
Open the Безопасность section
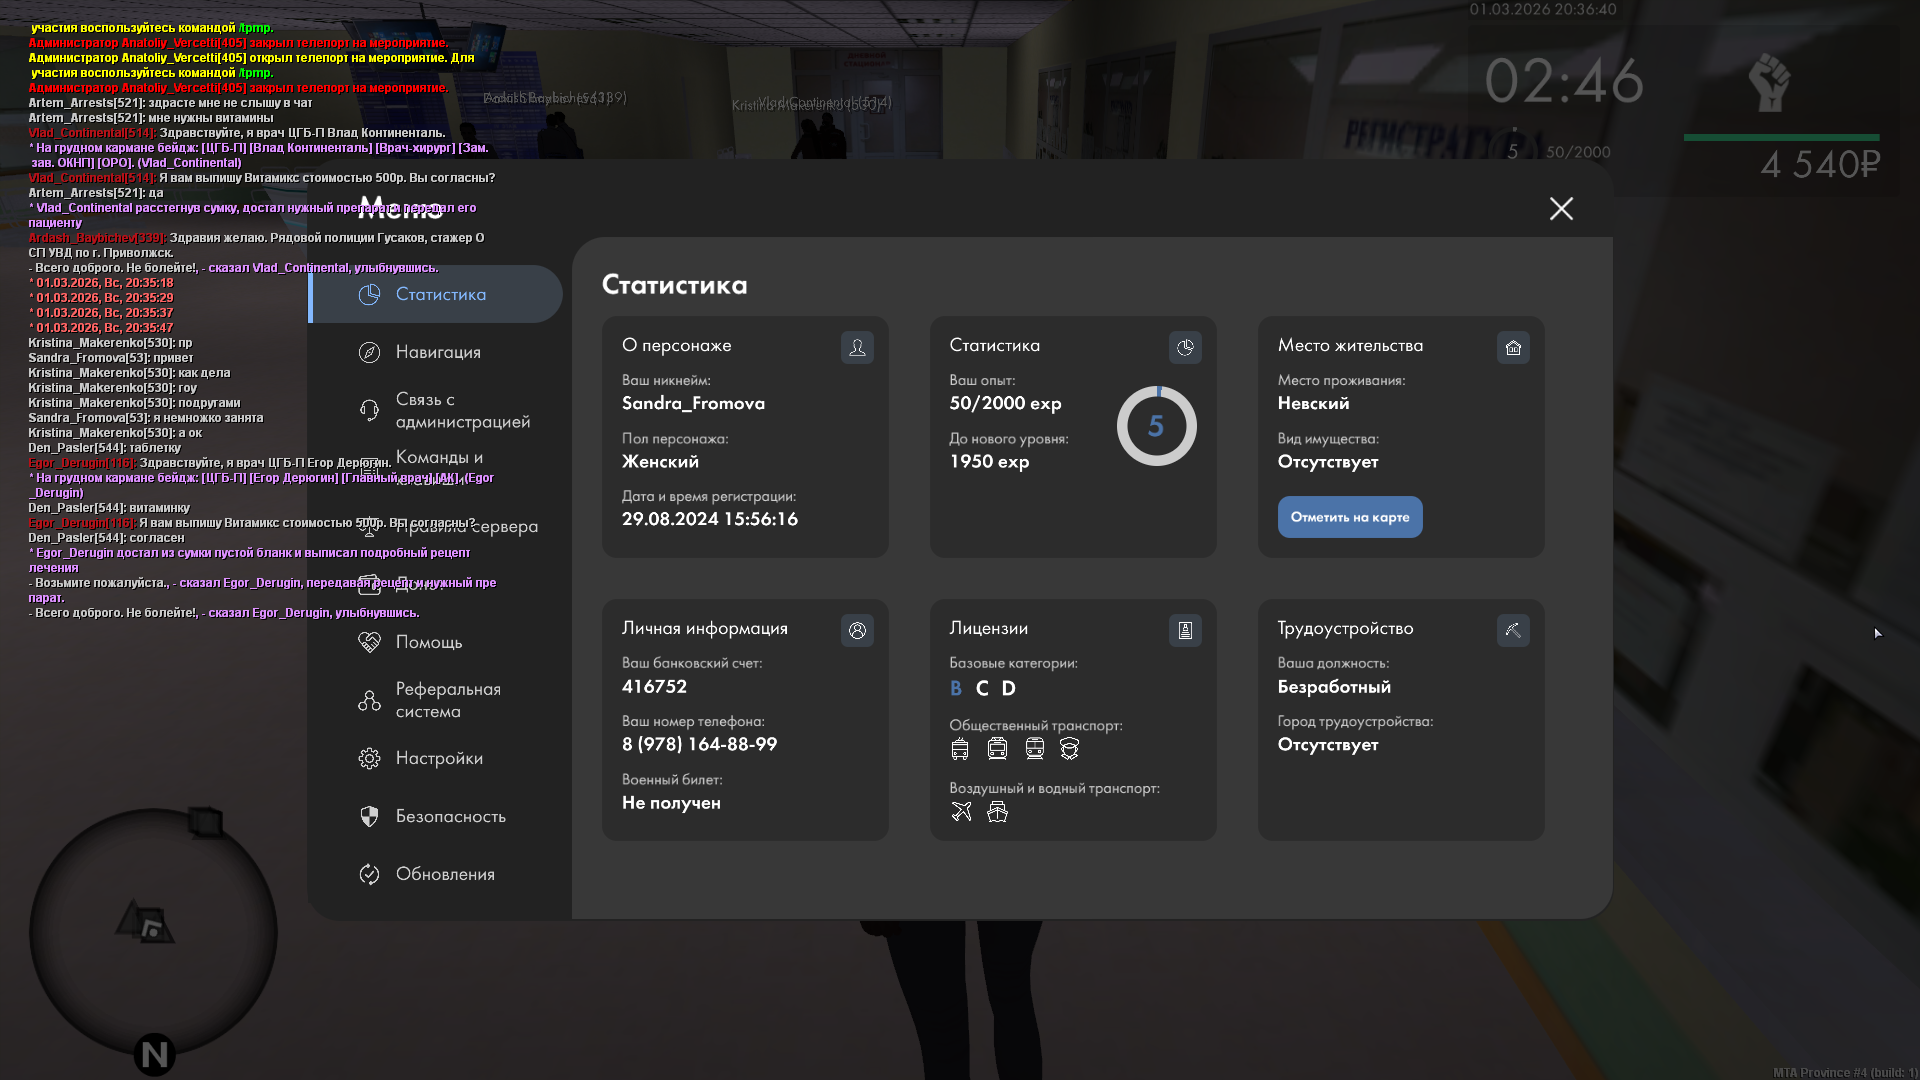click(450, 816)
